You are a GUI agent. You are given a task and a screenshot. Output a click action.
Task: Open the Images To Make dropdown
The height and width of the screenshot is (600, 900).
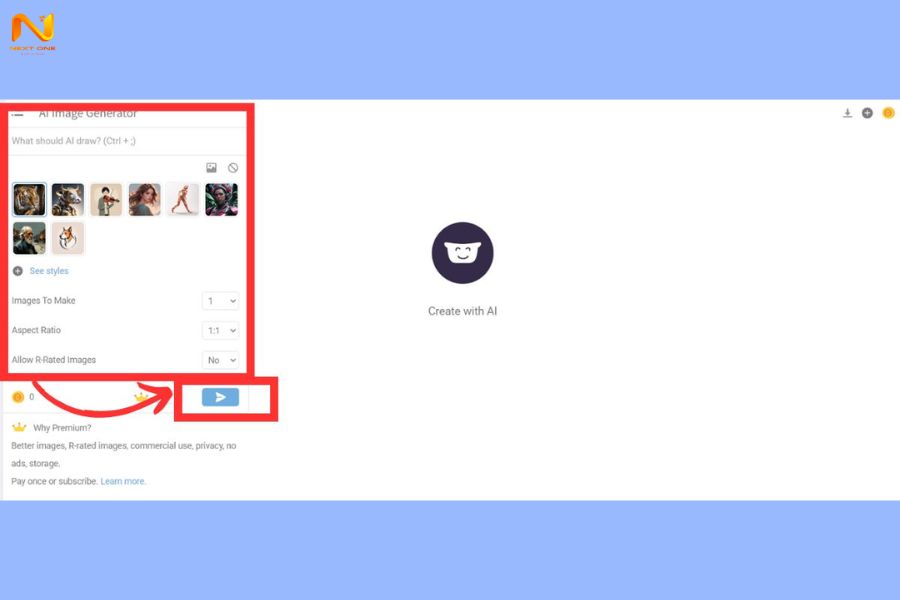pos(220,301)
